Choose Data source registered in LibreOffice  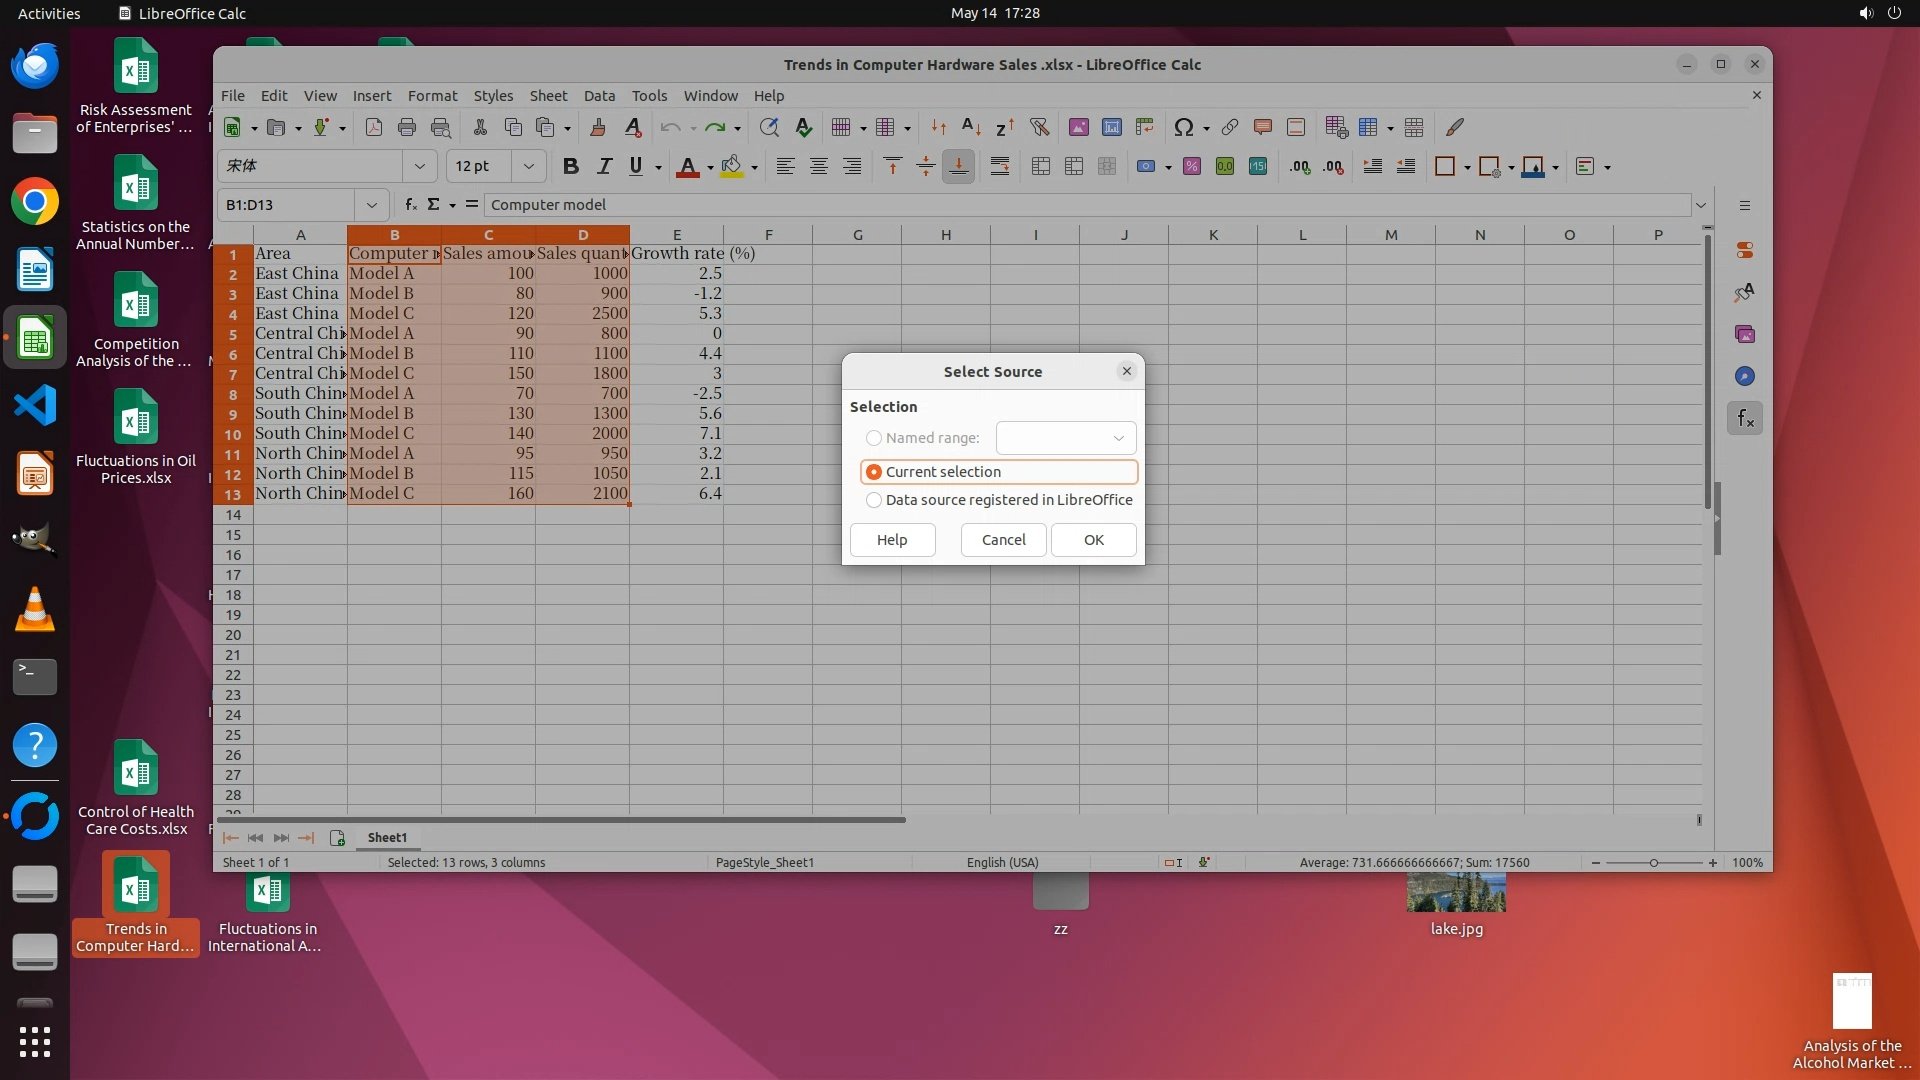coord(874,500)
